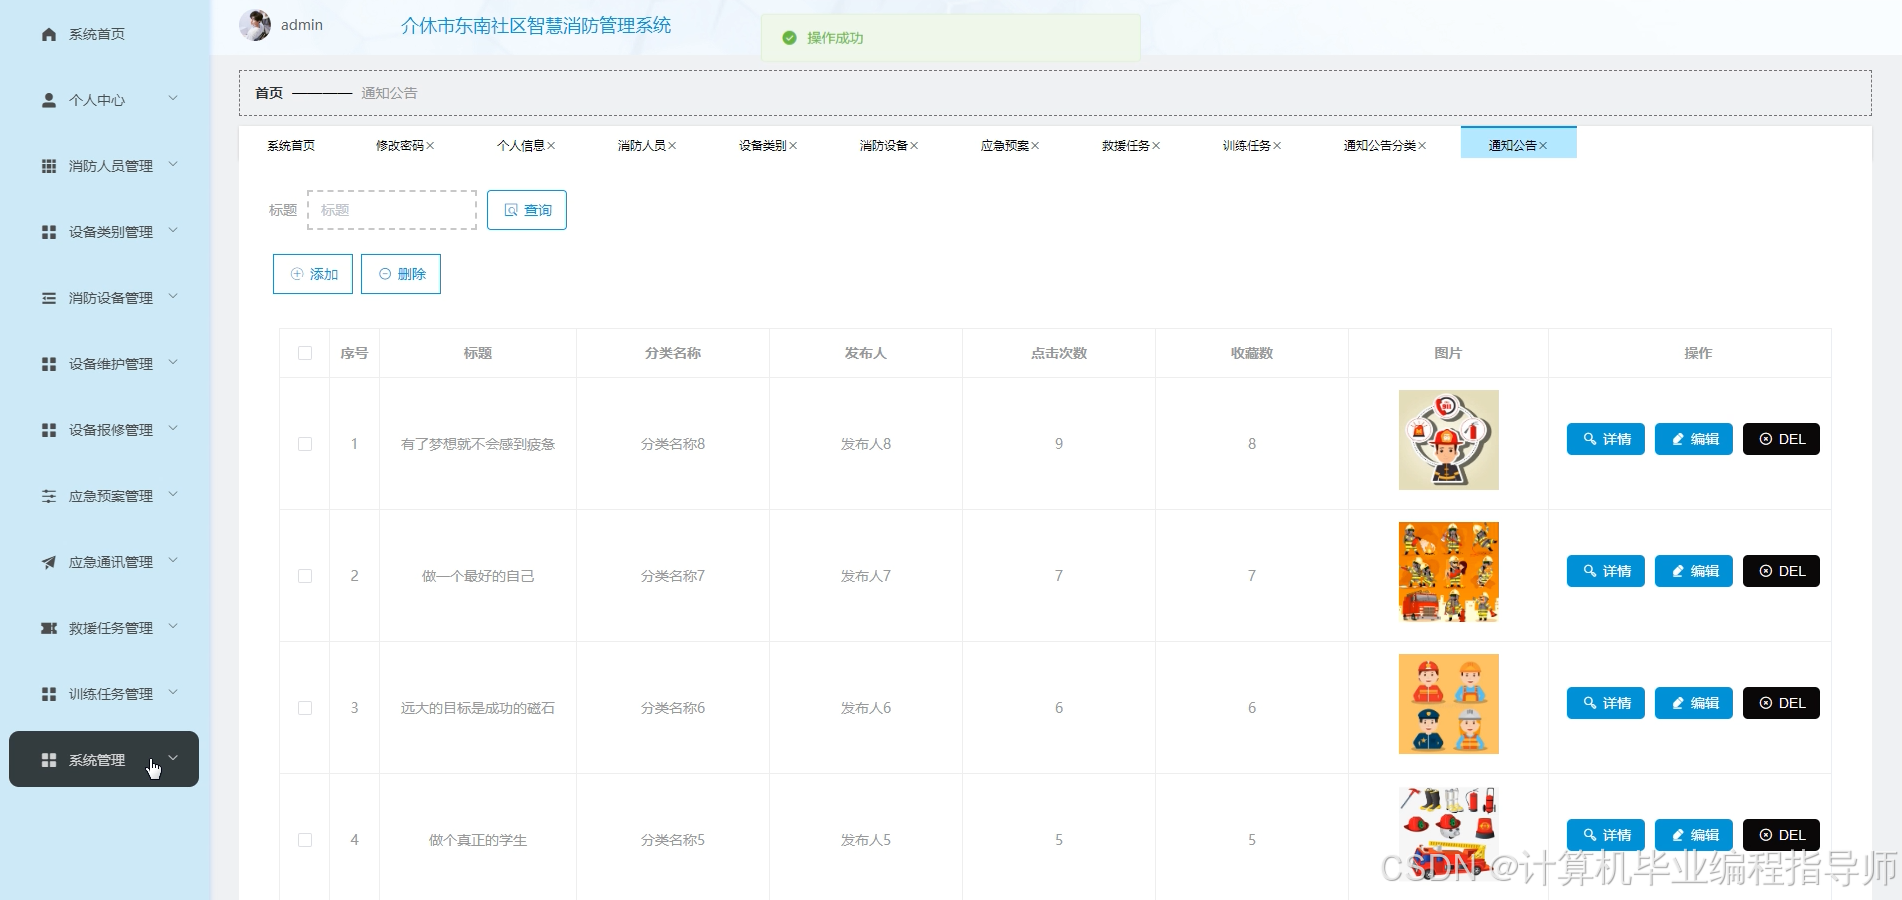
Task: Open the four-characters image in row 3
Action: (1448, 704)
